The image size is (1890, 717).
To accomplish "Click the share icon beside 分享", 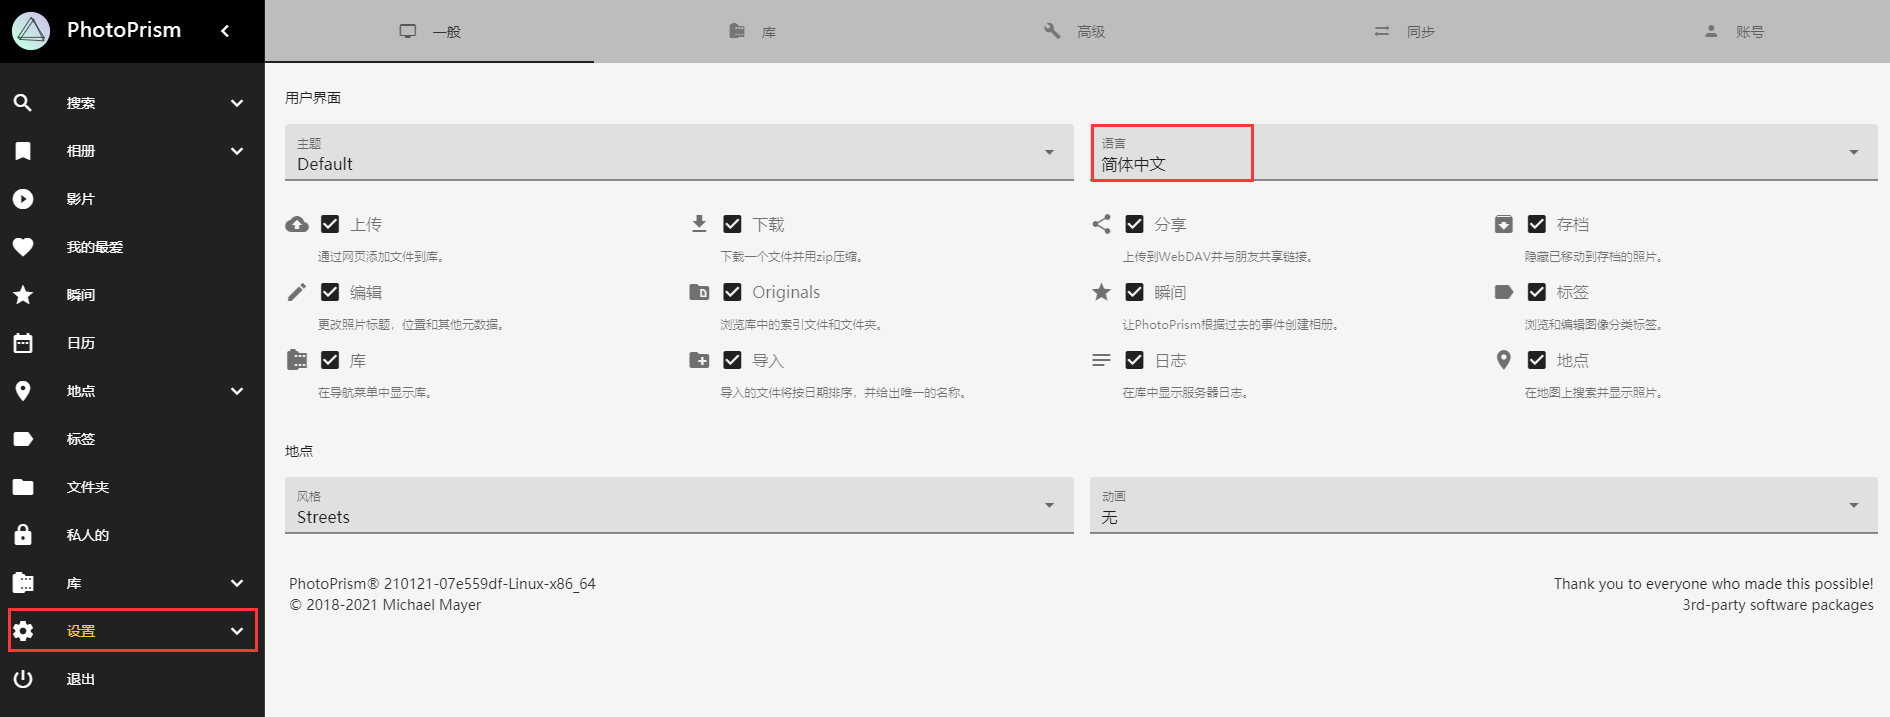I will [1101, 224].
